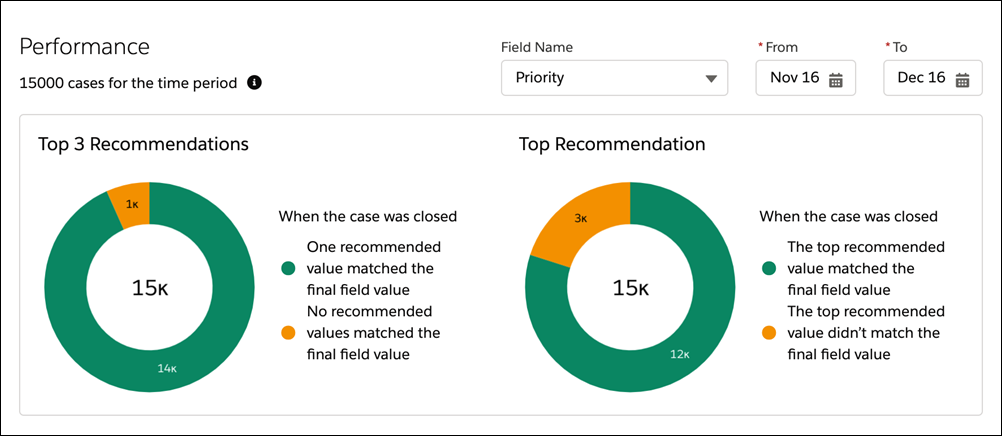Click the Field Name dropdown arrow
This screenshot has width=1002, height=436.
(710, 78)
